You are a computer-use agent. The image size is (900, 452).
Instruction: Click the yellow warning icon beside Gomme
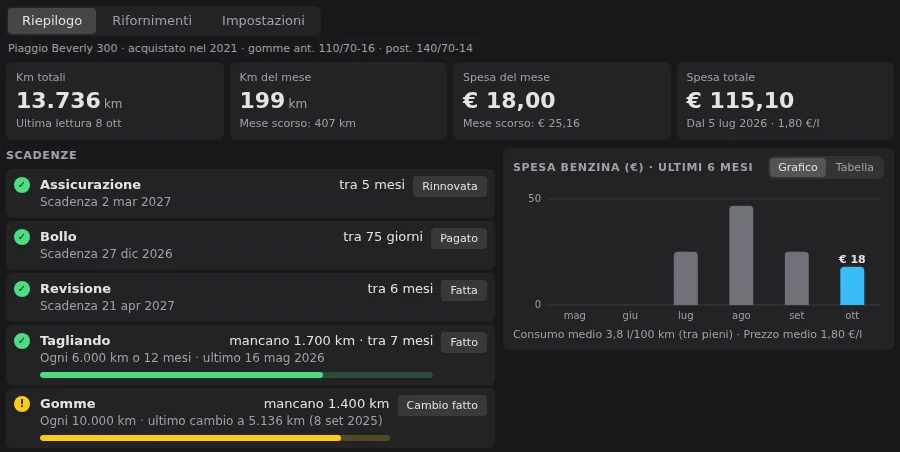22,404
